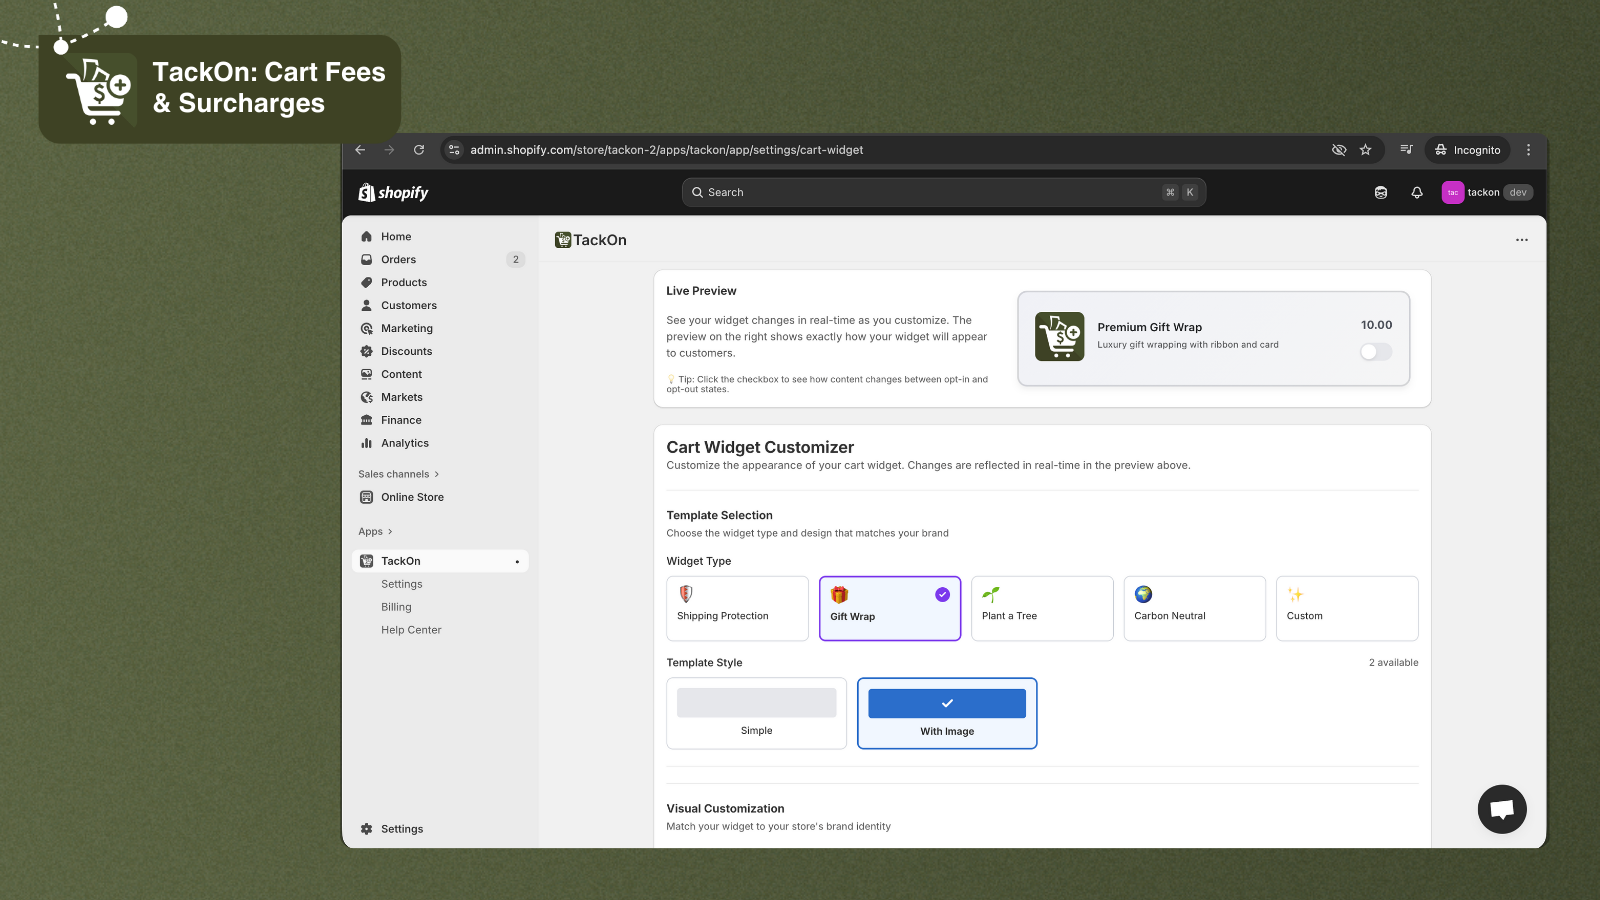
Task: Reload the page with the refresh icon
Action: (x=419, y=150)
